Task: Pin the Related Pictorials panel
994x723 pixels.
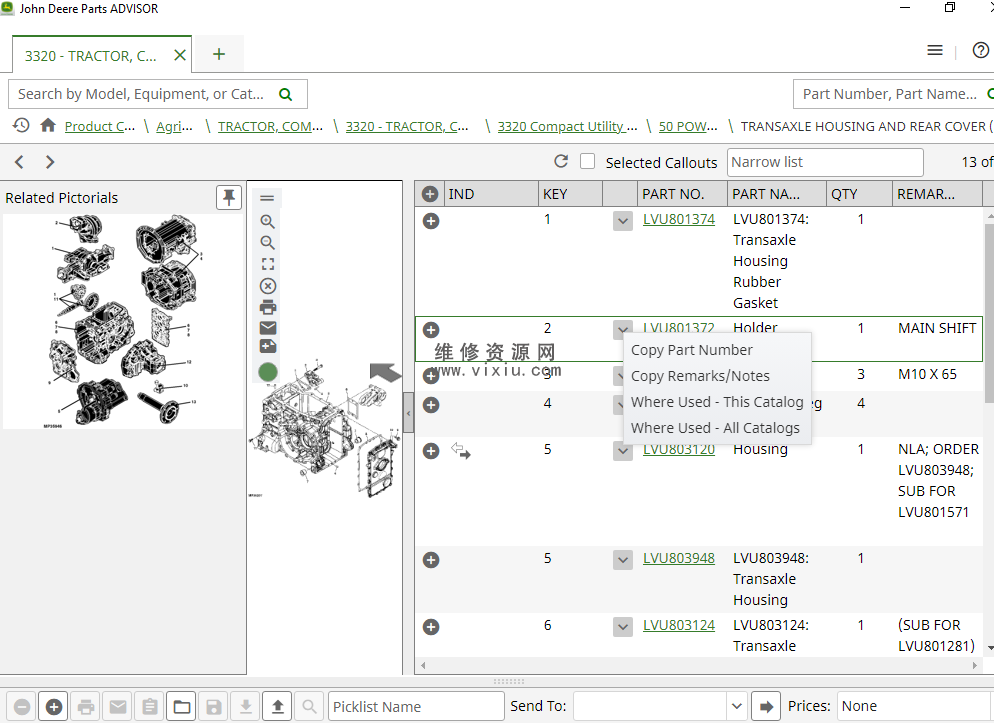Action: tap(229, 198)
